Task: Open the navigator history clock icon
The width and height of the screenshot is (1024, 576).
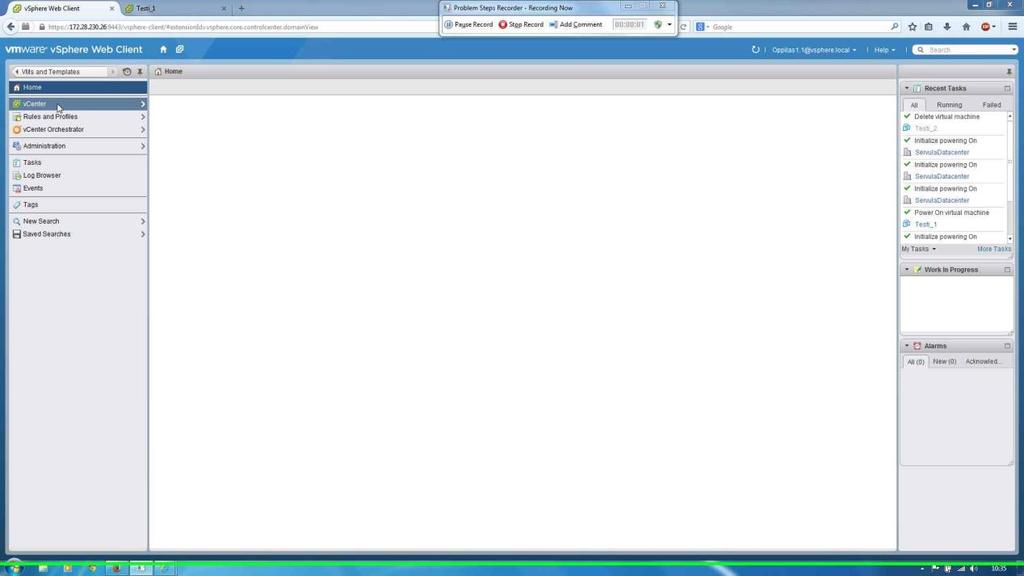Action: point(127,72)
